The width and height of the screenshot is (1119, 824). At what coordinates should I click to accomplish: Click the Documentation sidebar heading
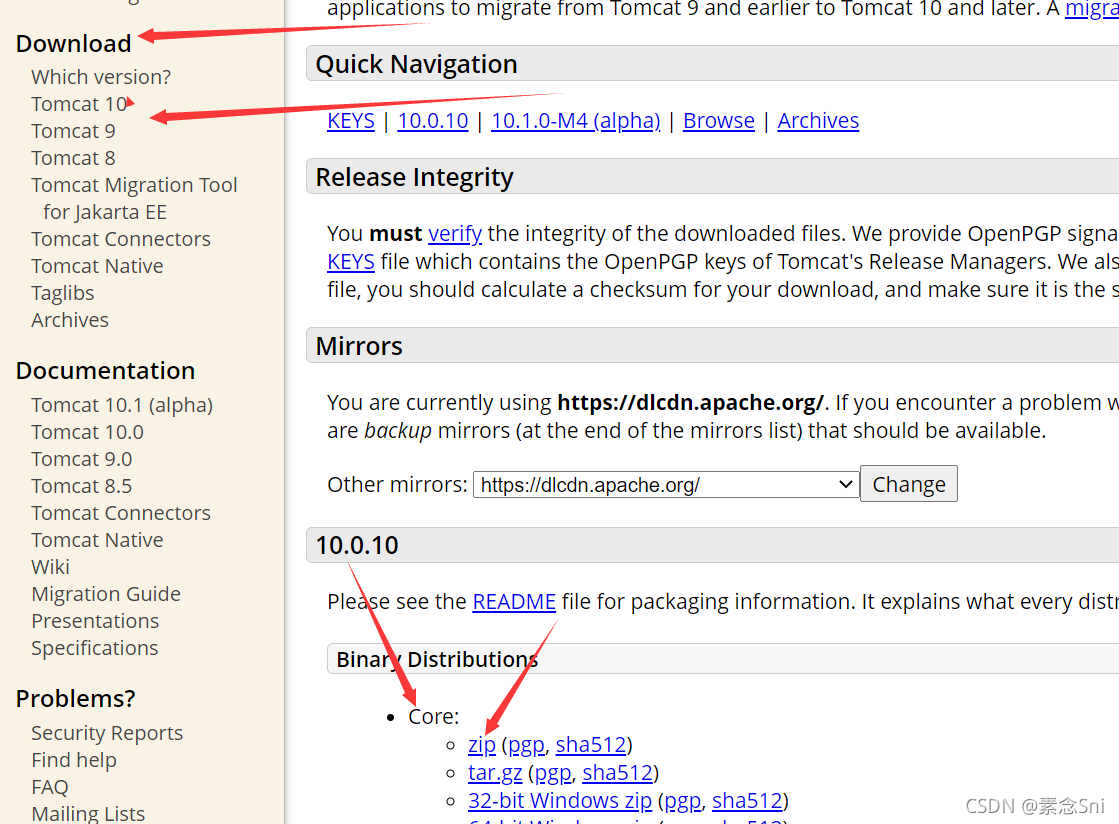(x=105, y=371)
